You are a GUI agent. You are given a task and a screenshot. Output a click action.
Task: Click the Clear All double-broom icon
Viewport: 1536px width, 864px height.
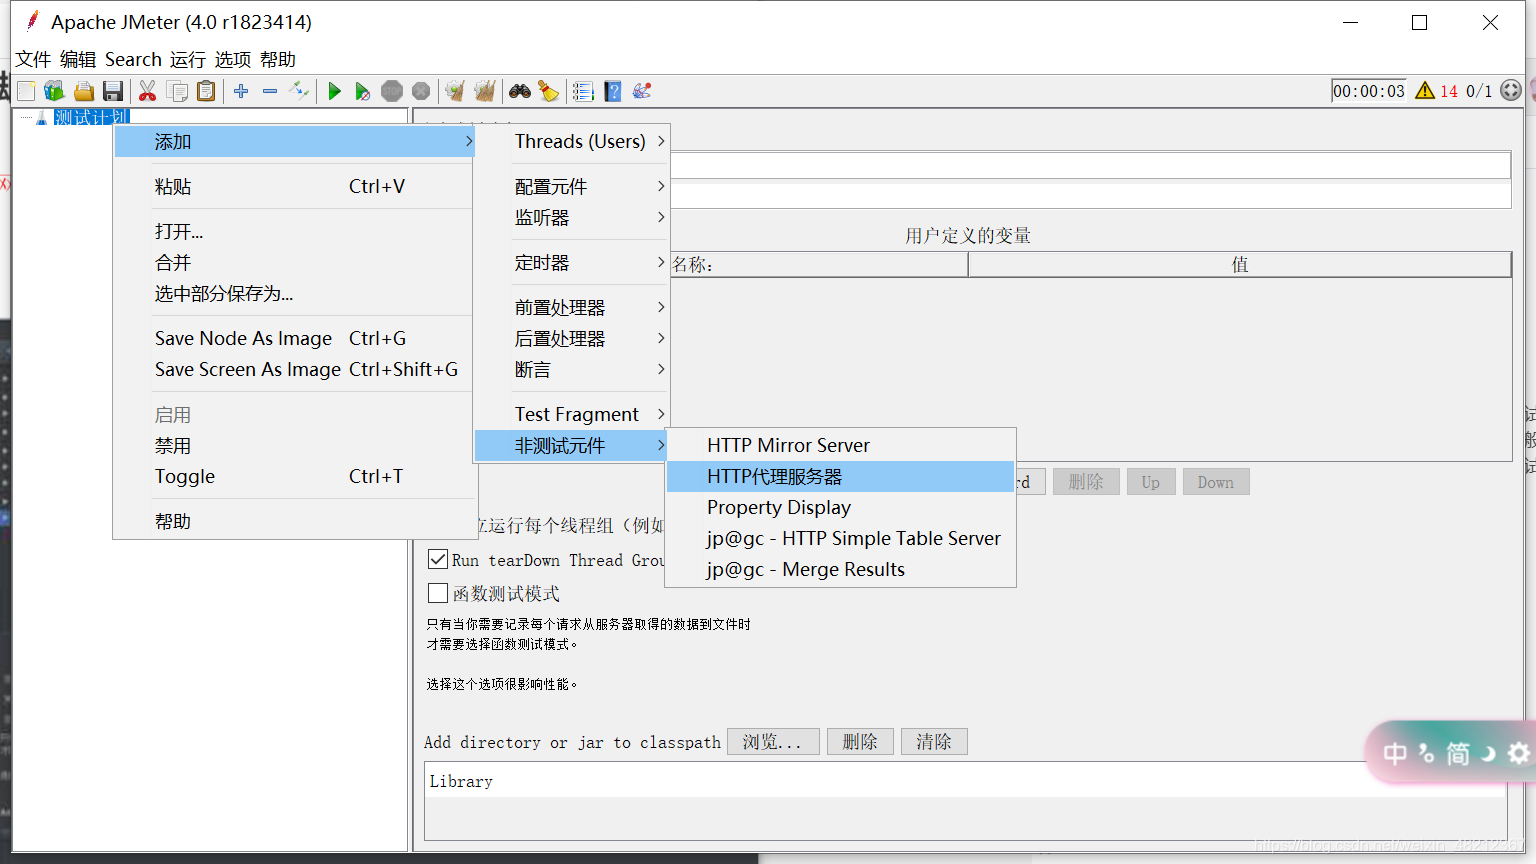[x=485, y=91]
